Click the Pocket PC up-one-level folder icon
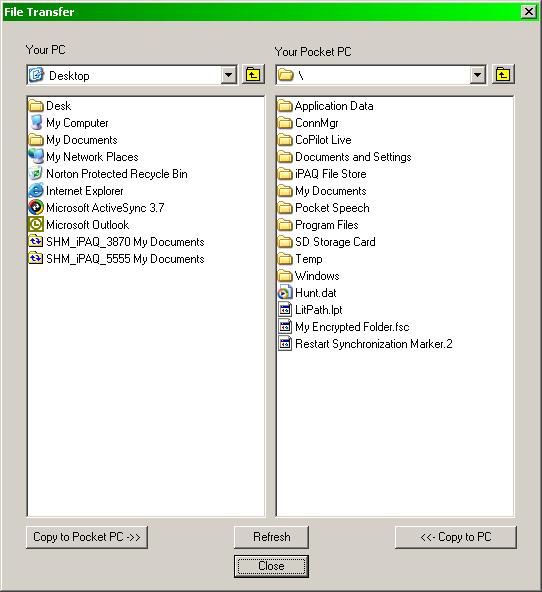Viewport: 542px width, 592px height. point(503,75)
